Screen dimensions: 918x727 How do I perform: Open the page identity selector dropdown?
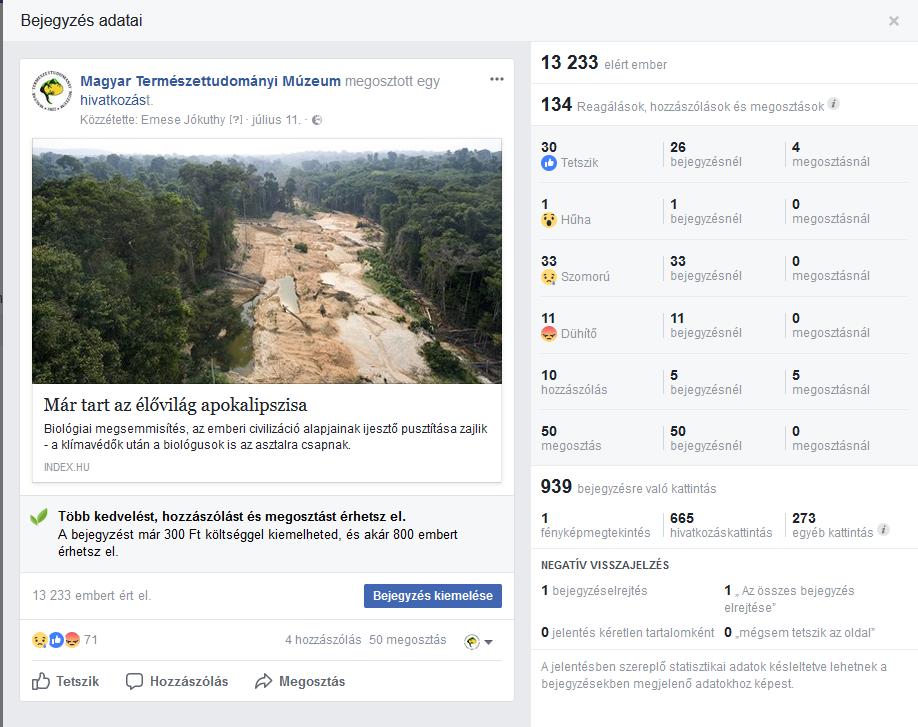[478, 642]
